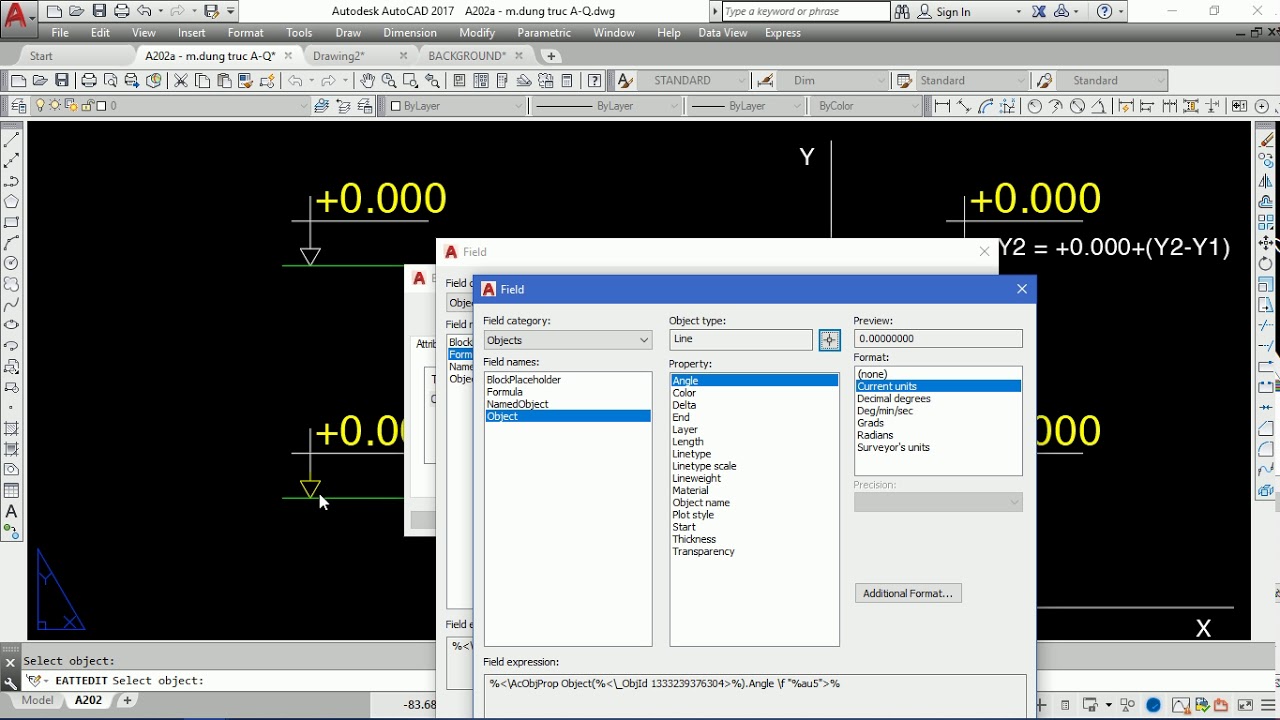
Task: Click the keyword search input box
Action: (x=804, y=12)
